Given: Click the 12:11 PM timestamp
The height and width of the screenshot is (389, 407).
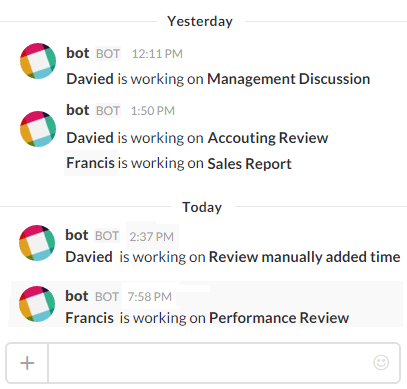Looking at the screenshot, I should (x=157, y=54).
